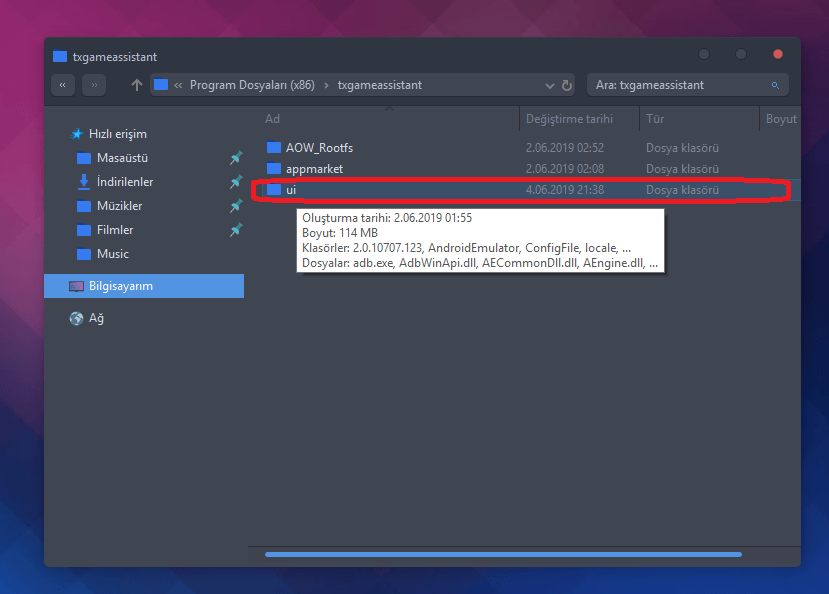The height and width of the screenshot is (594, 829).
Task: Click the AOW_Rootfs folder icon
Action: (274, 147)
